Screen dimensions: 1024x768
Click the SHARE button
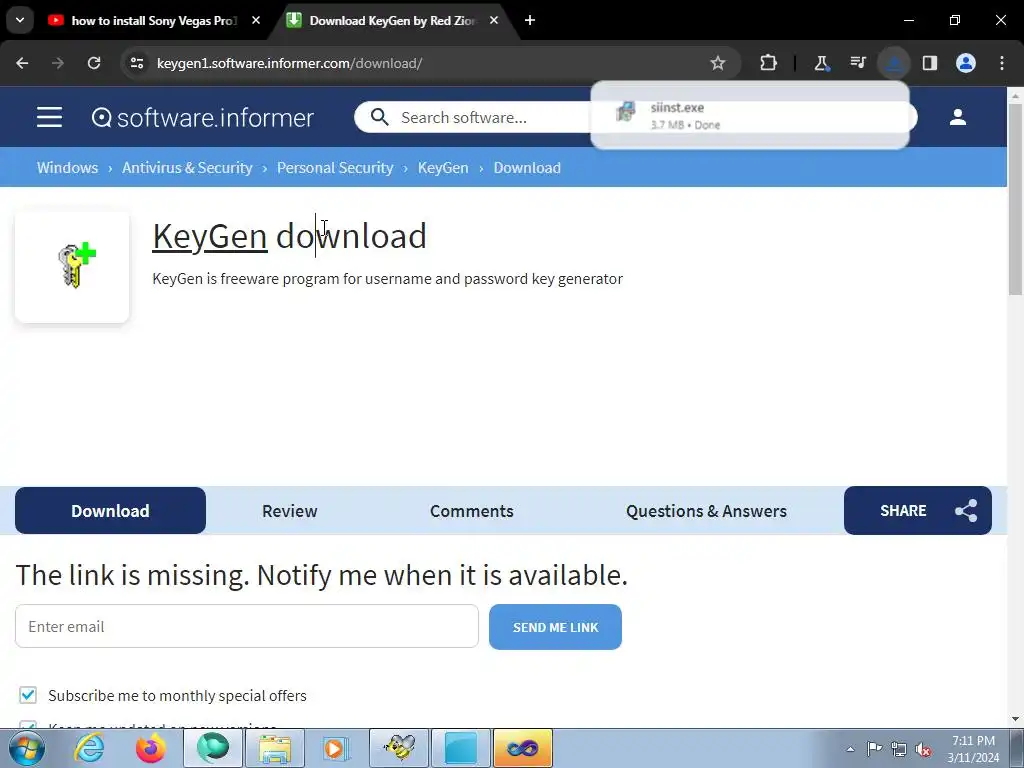918,511
